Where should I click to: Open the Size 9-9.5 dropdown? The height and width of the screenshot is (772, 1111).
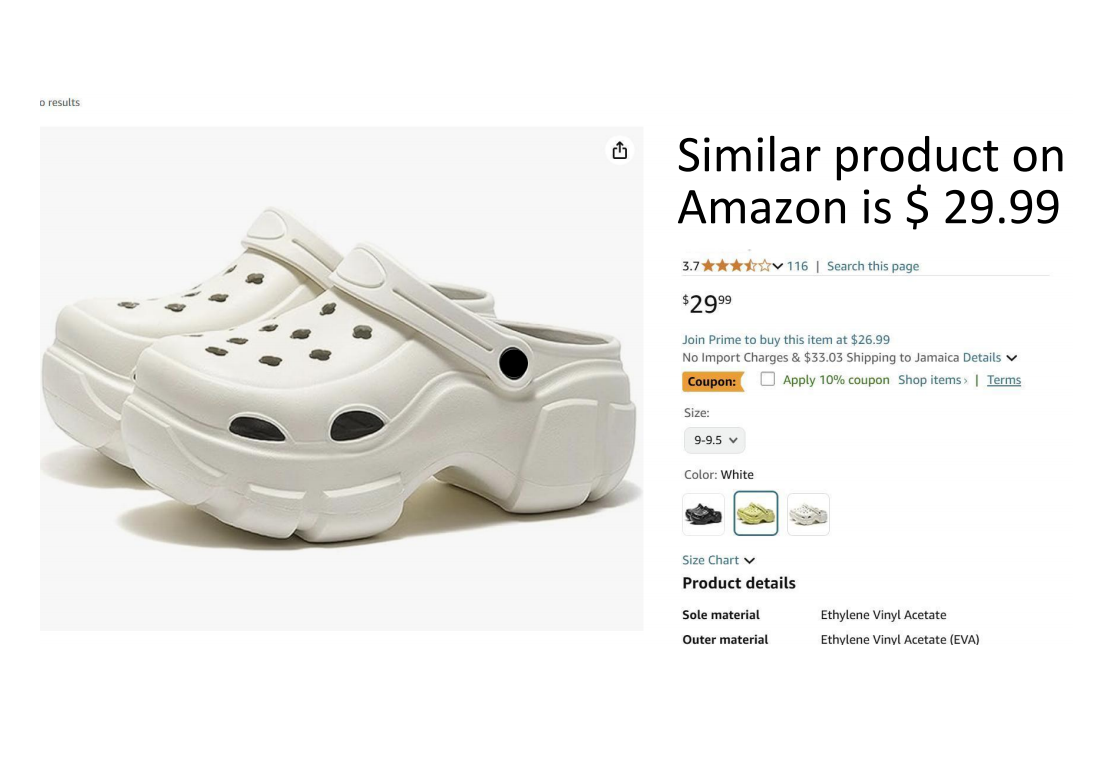click(x=714, y=440)
